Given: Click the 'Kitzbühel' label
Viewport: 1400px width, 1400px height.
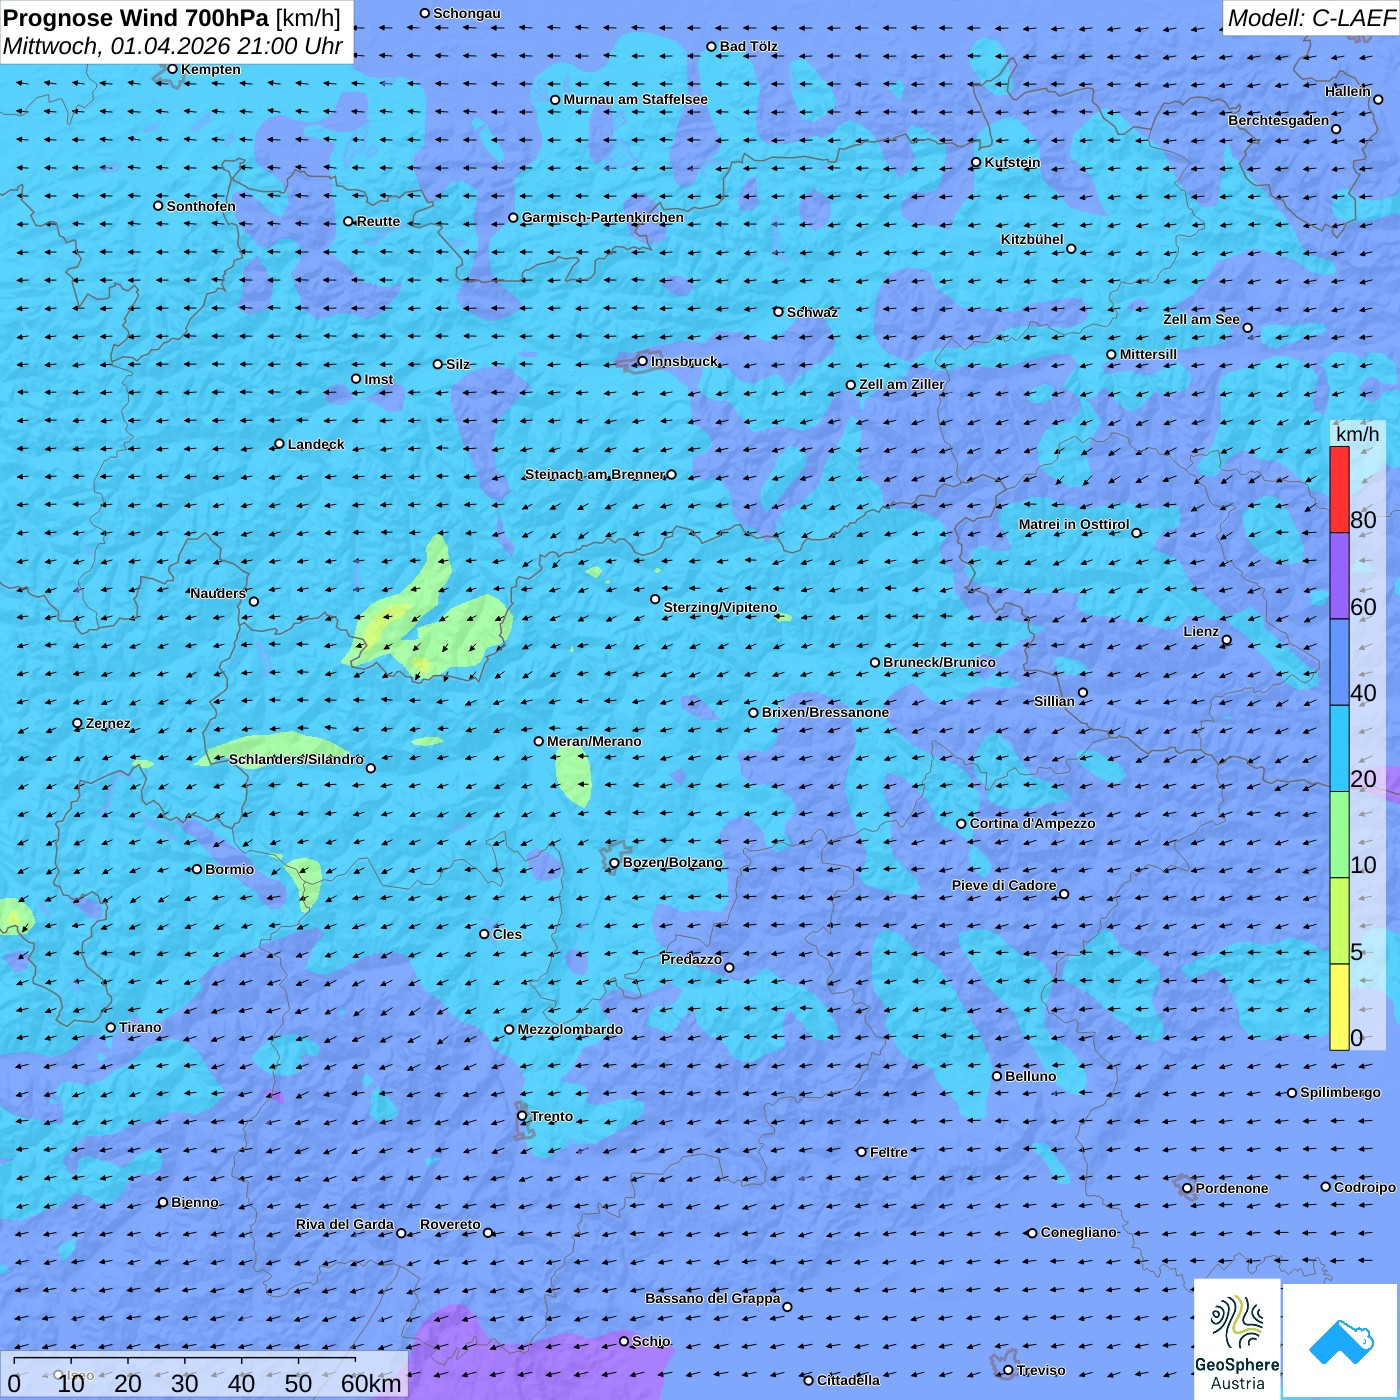Looking at the screenshot, I should pos(1032,239).
